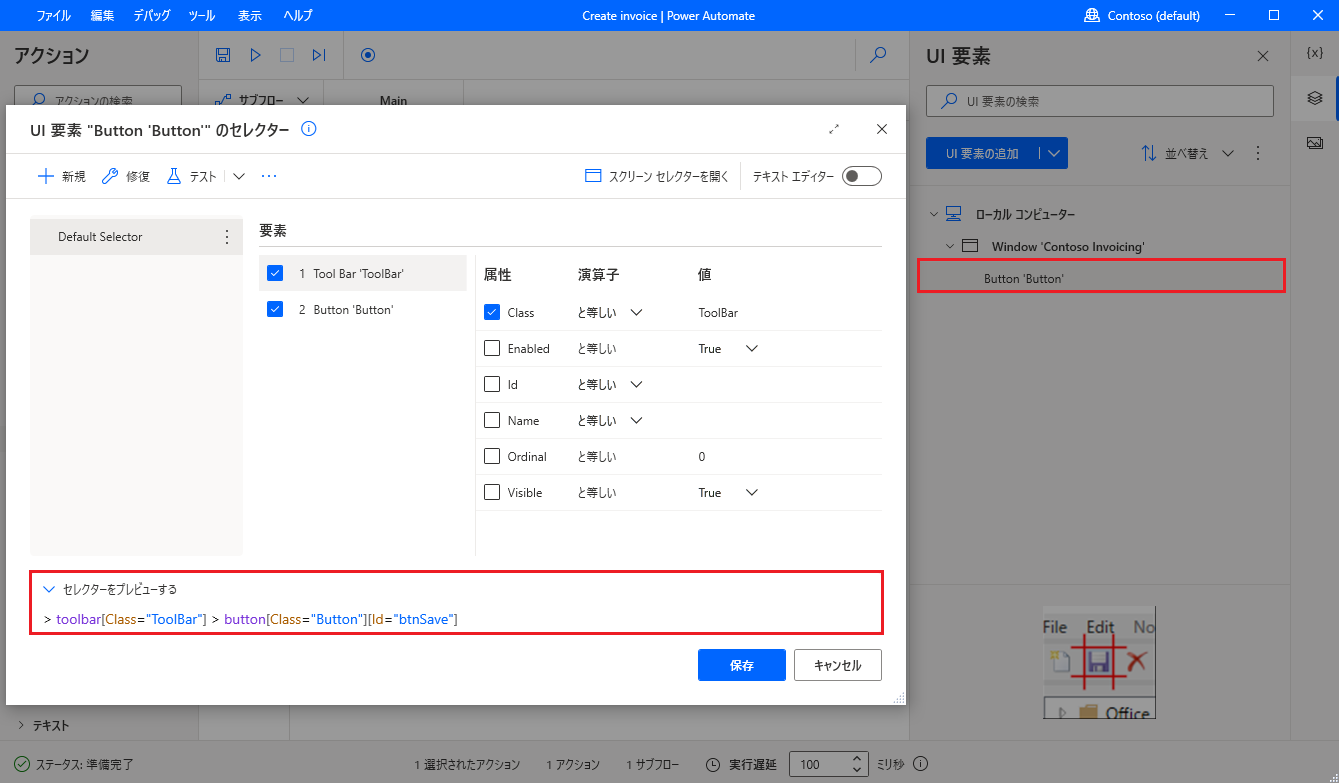Open the UI elements layers icon
This screenshot has height=783, width=1339.
tap(1315, 98)
